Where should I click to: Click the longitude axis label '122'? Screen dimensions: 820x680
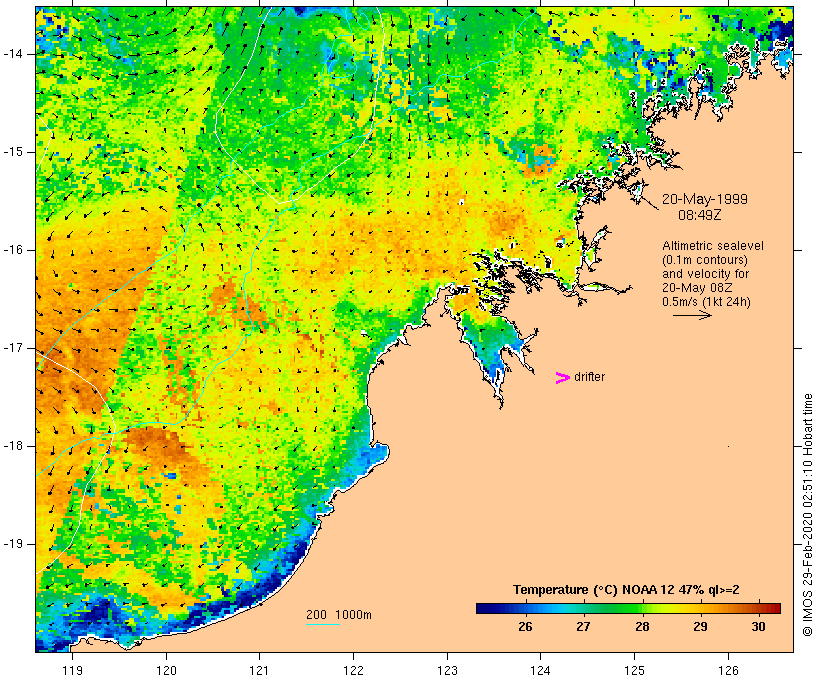click(353, 671)
